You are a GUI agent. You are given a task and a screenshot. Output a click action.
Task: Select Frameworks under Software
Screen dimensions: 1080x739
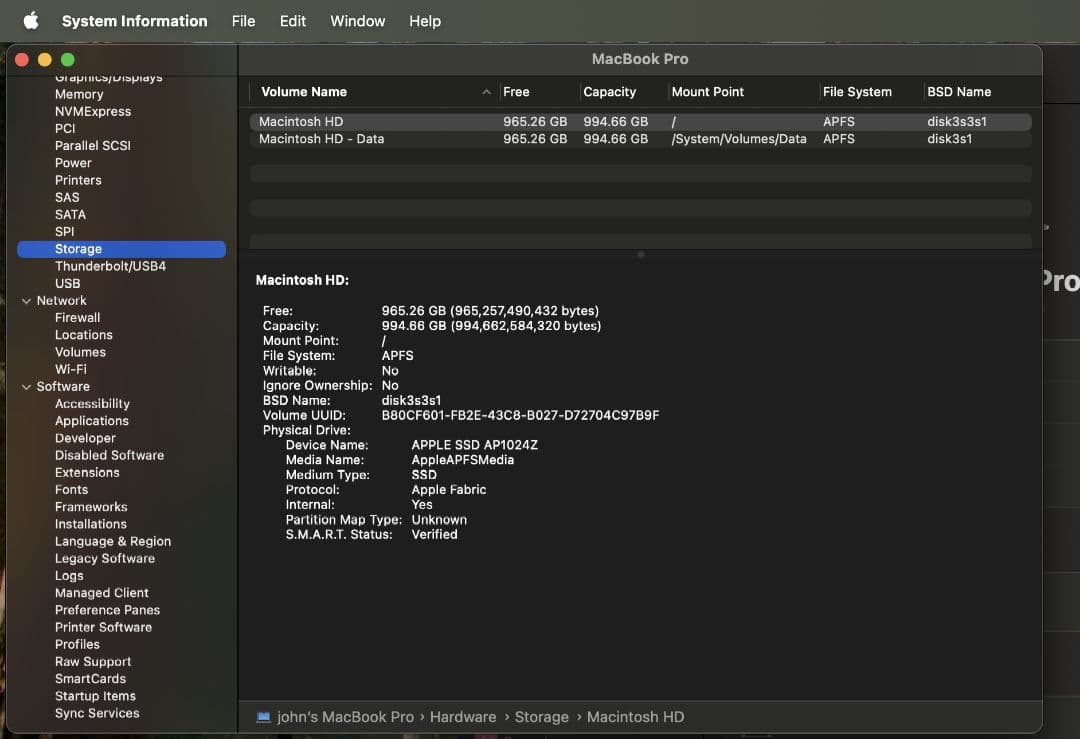pyautogui.click(x=92, y=507)
